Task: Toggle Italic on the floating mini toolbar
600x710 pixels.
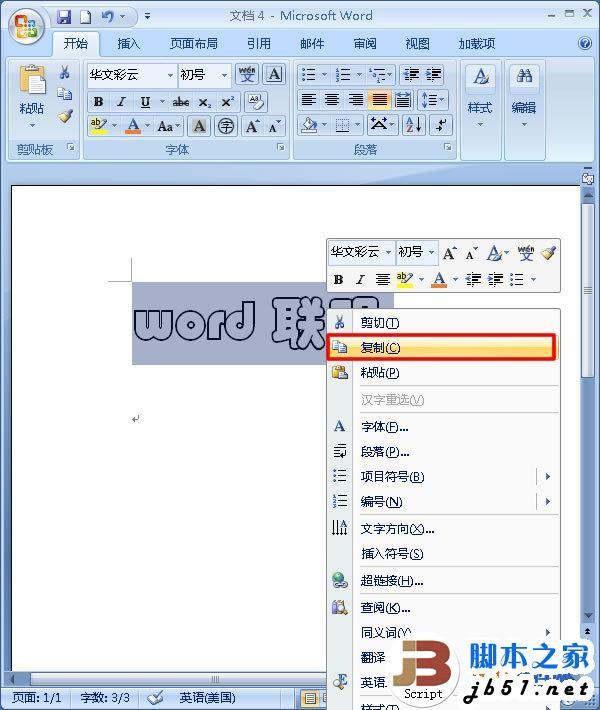Action: tap(360, 280)
